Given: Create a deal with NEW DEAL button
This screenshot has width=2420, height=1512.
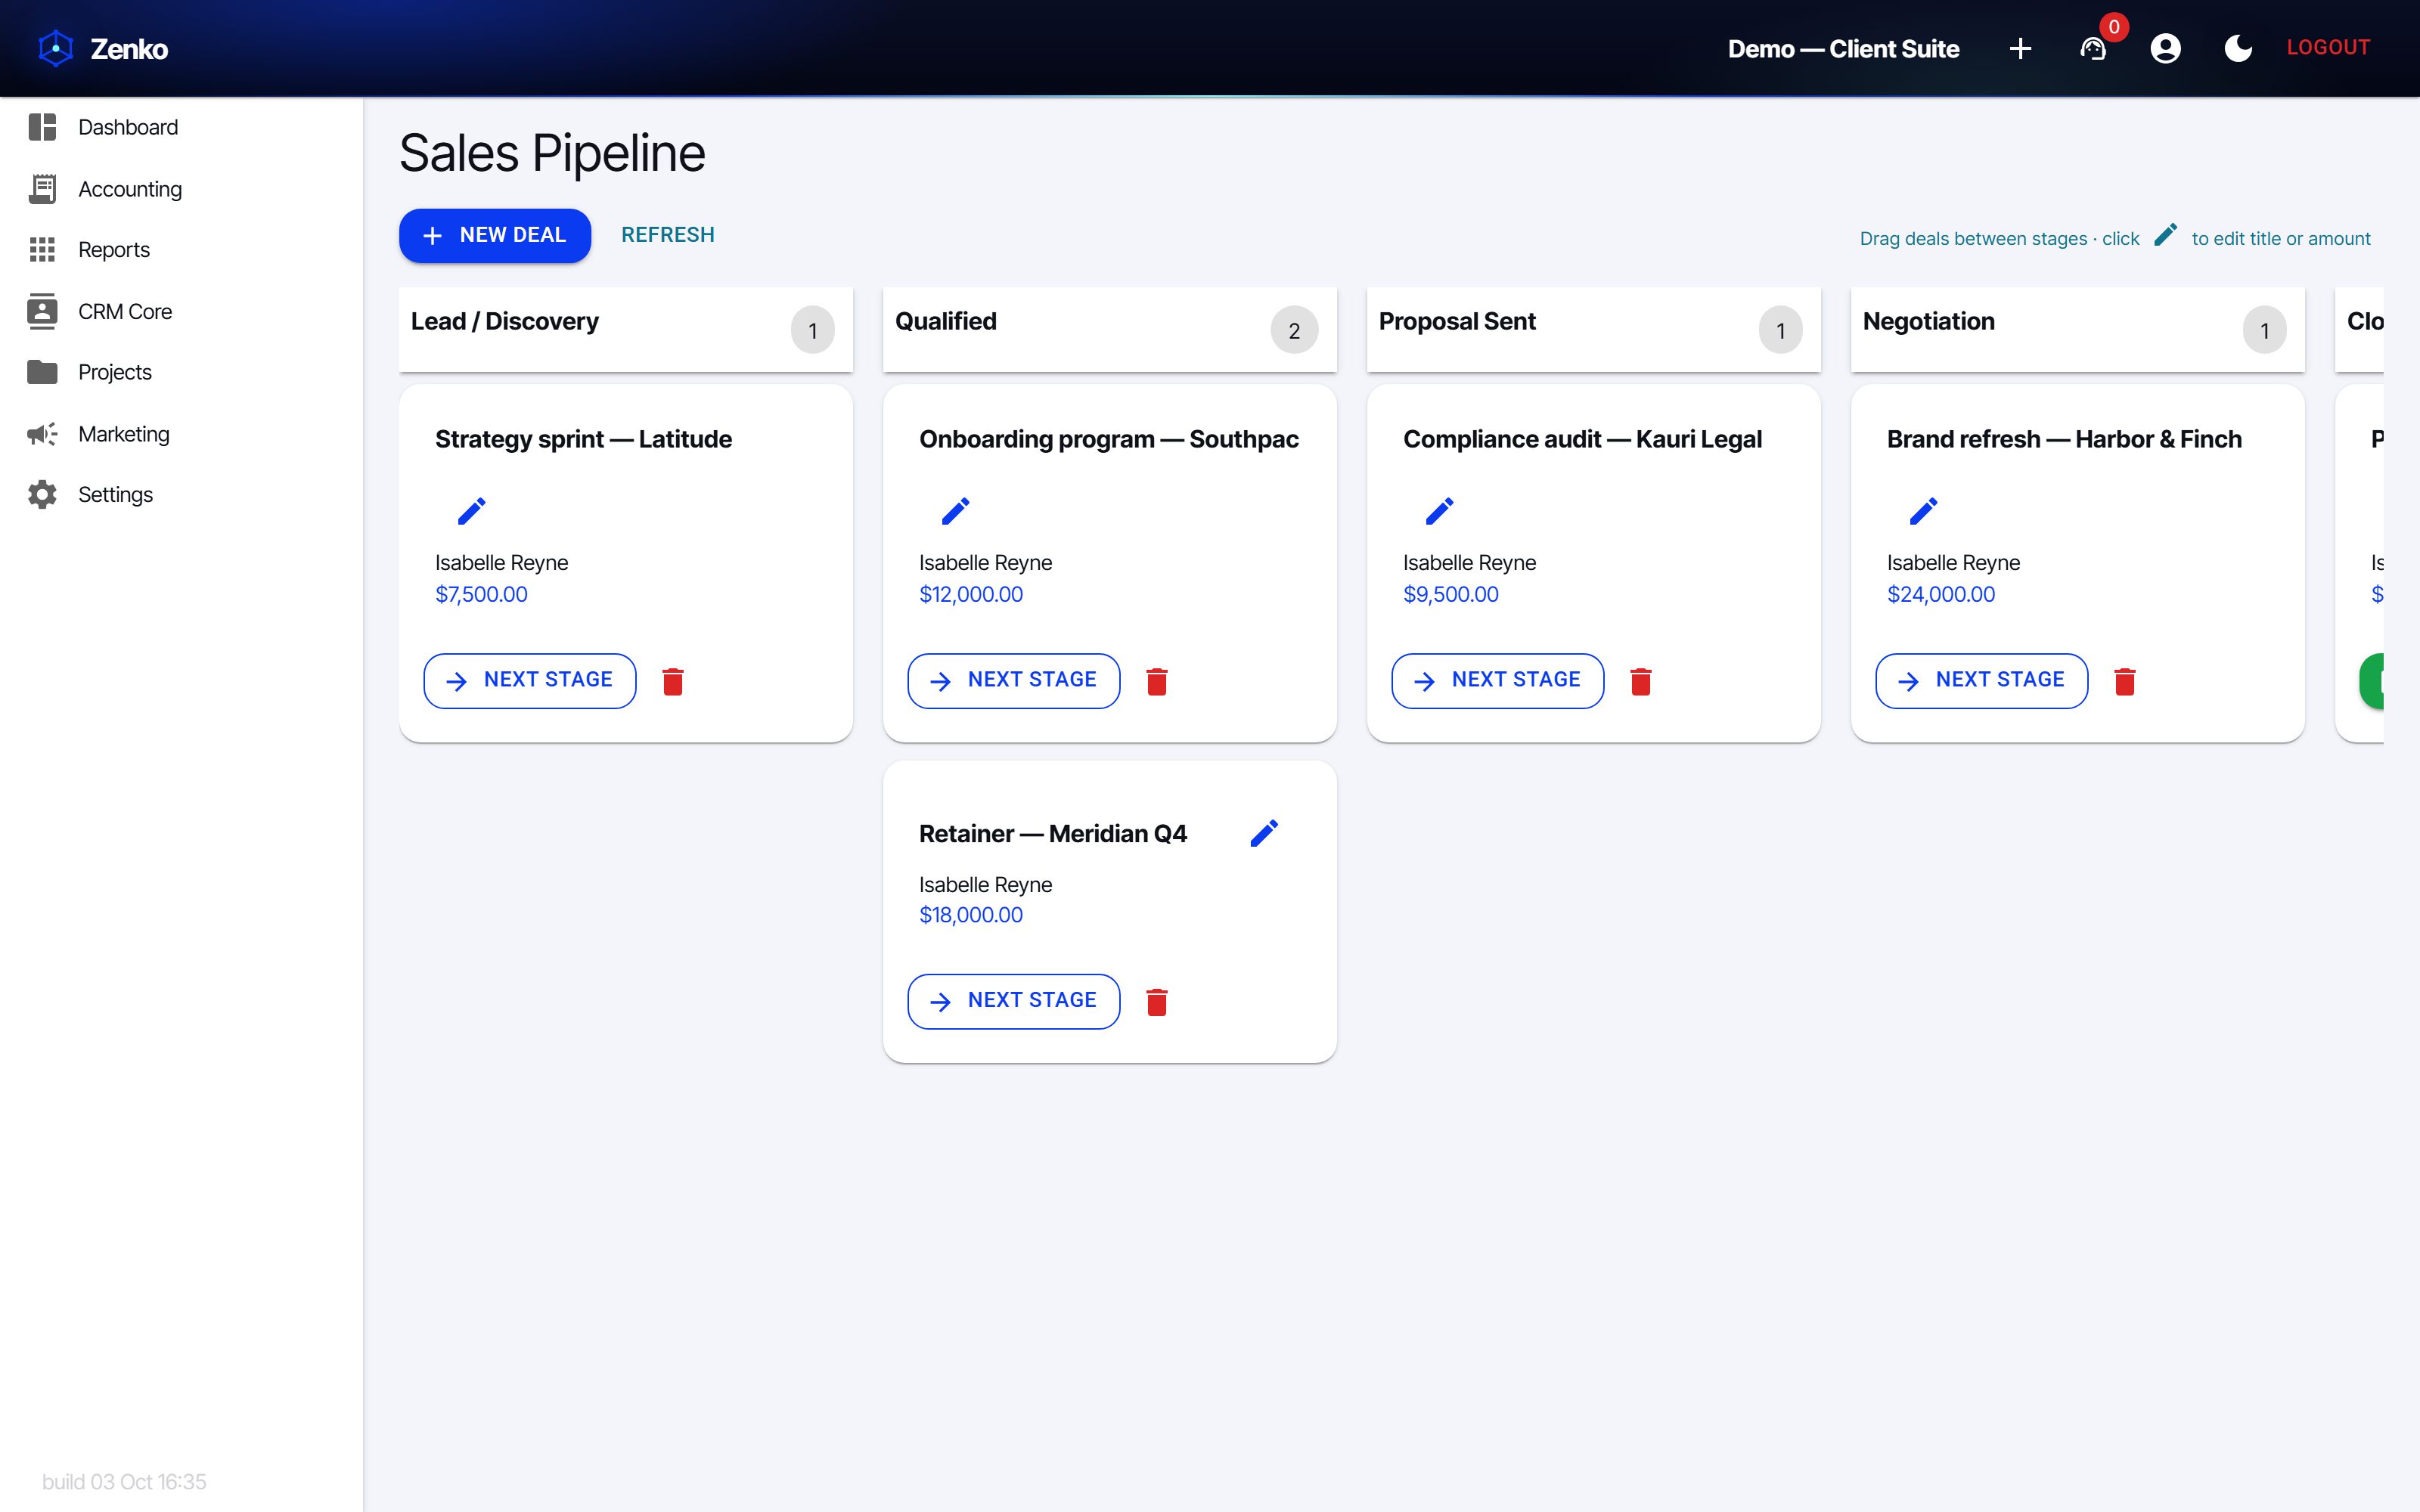Looking at the screenshot, I should 495,235.
